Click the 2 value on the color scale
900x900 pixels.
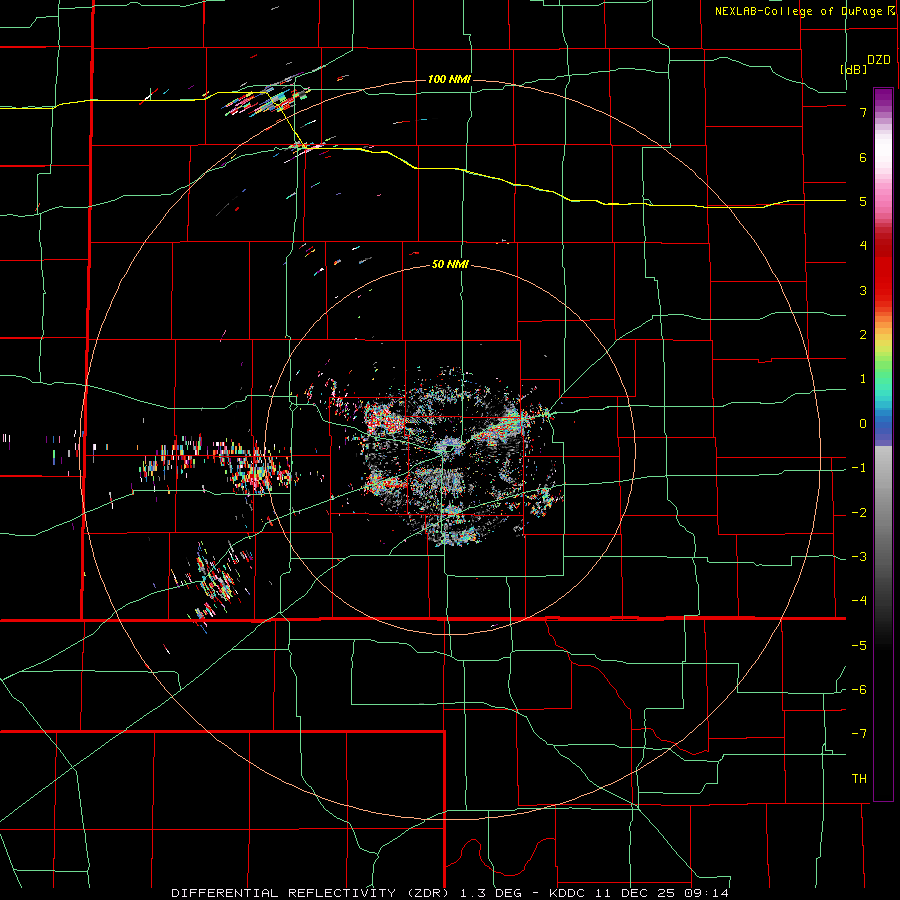pyautogui.click(x=863, y=335)
